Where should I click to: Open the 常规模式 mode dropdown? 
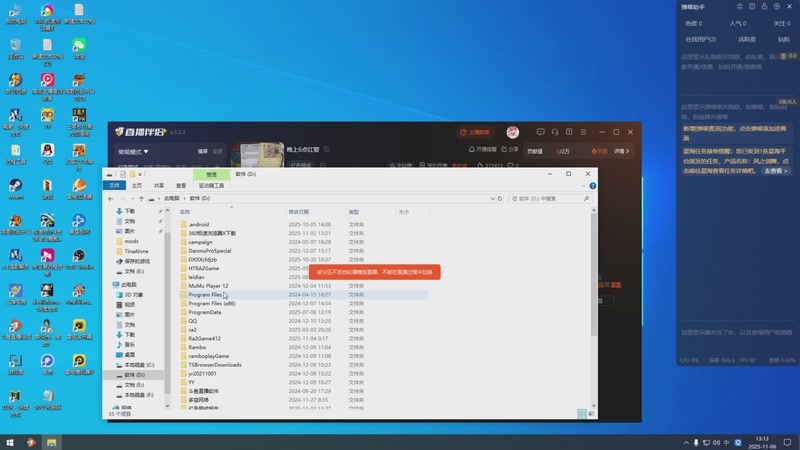tap(133, 152)
